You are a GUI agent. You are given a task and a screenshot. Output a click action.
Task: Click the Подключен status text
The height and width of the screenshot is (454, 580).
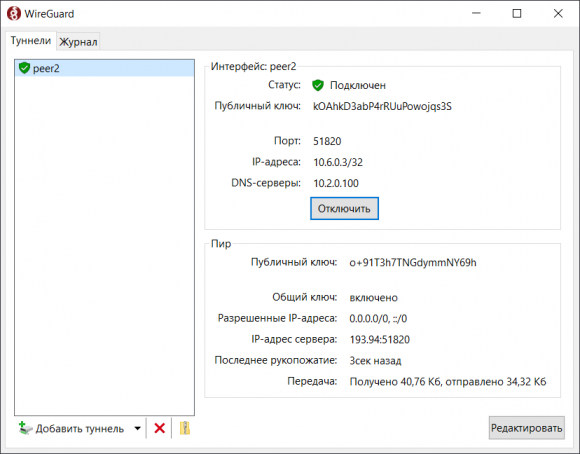coord(358,85)
